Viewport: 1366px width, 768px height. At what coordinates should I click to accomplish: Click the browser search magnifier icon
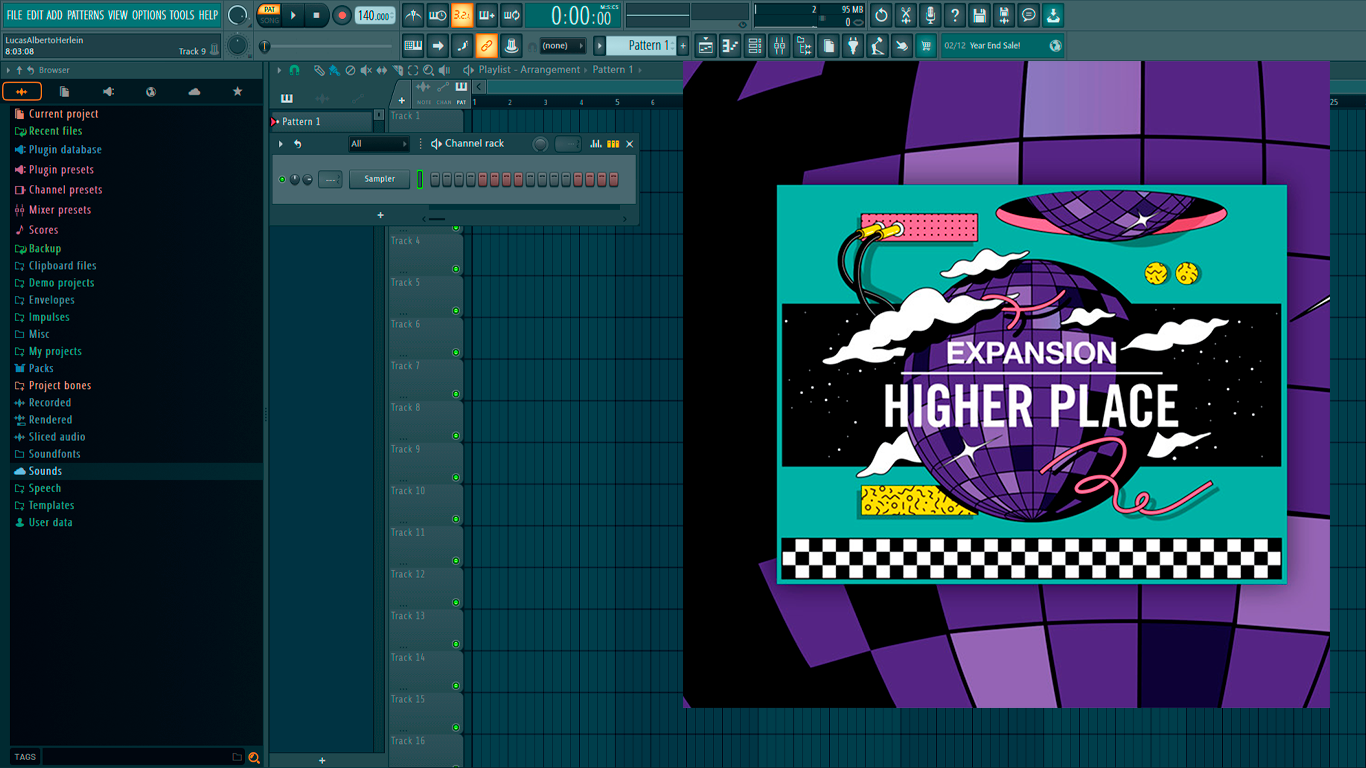click(254, 757)
